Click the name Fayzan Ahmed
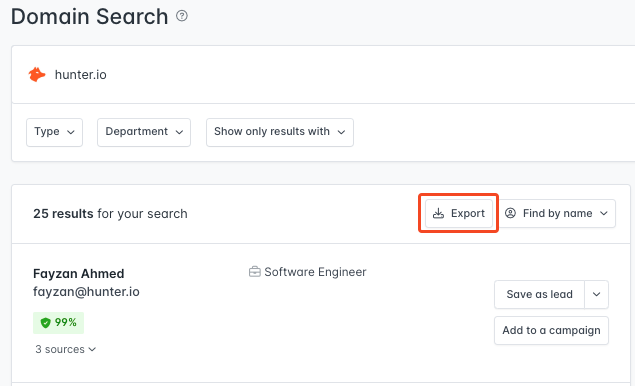The width and height of the screenshot is (635, 386). (79, 273)
